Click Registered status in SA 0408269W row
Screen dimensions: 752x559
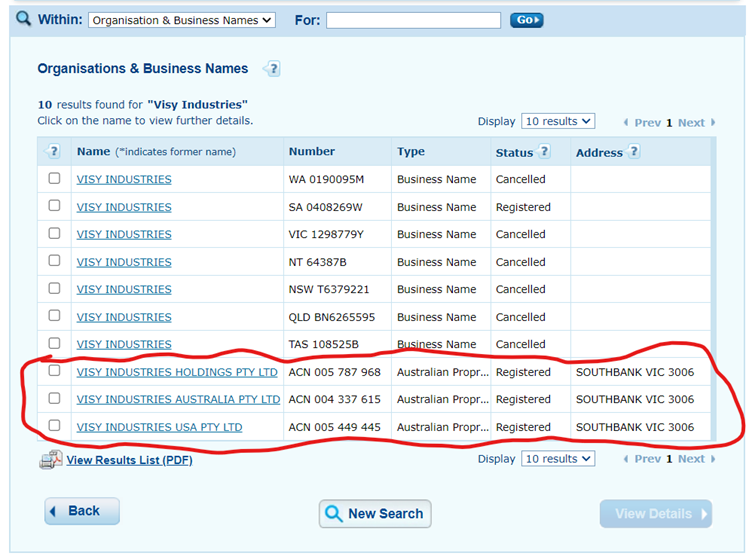[x=523, y=207]
